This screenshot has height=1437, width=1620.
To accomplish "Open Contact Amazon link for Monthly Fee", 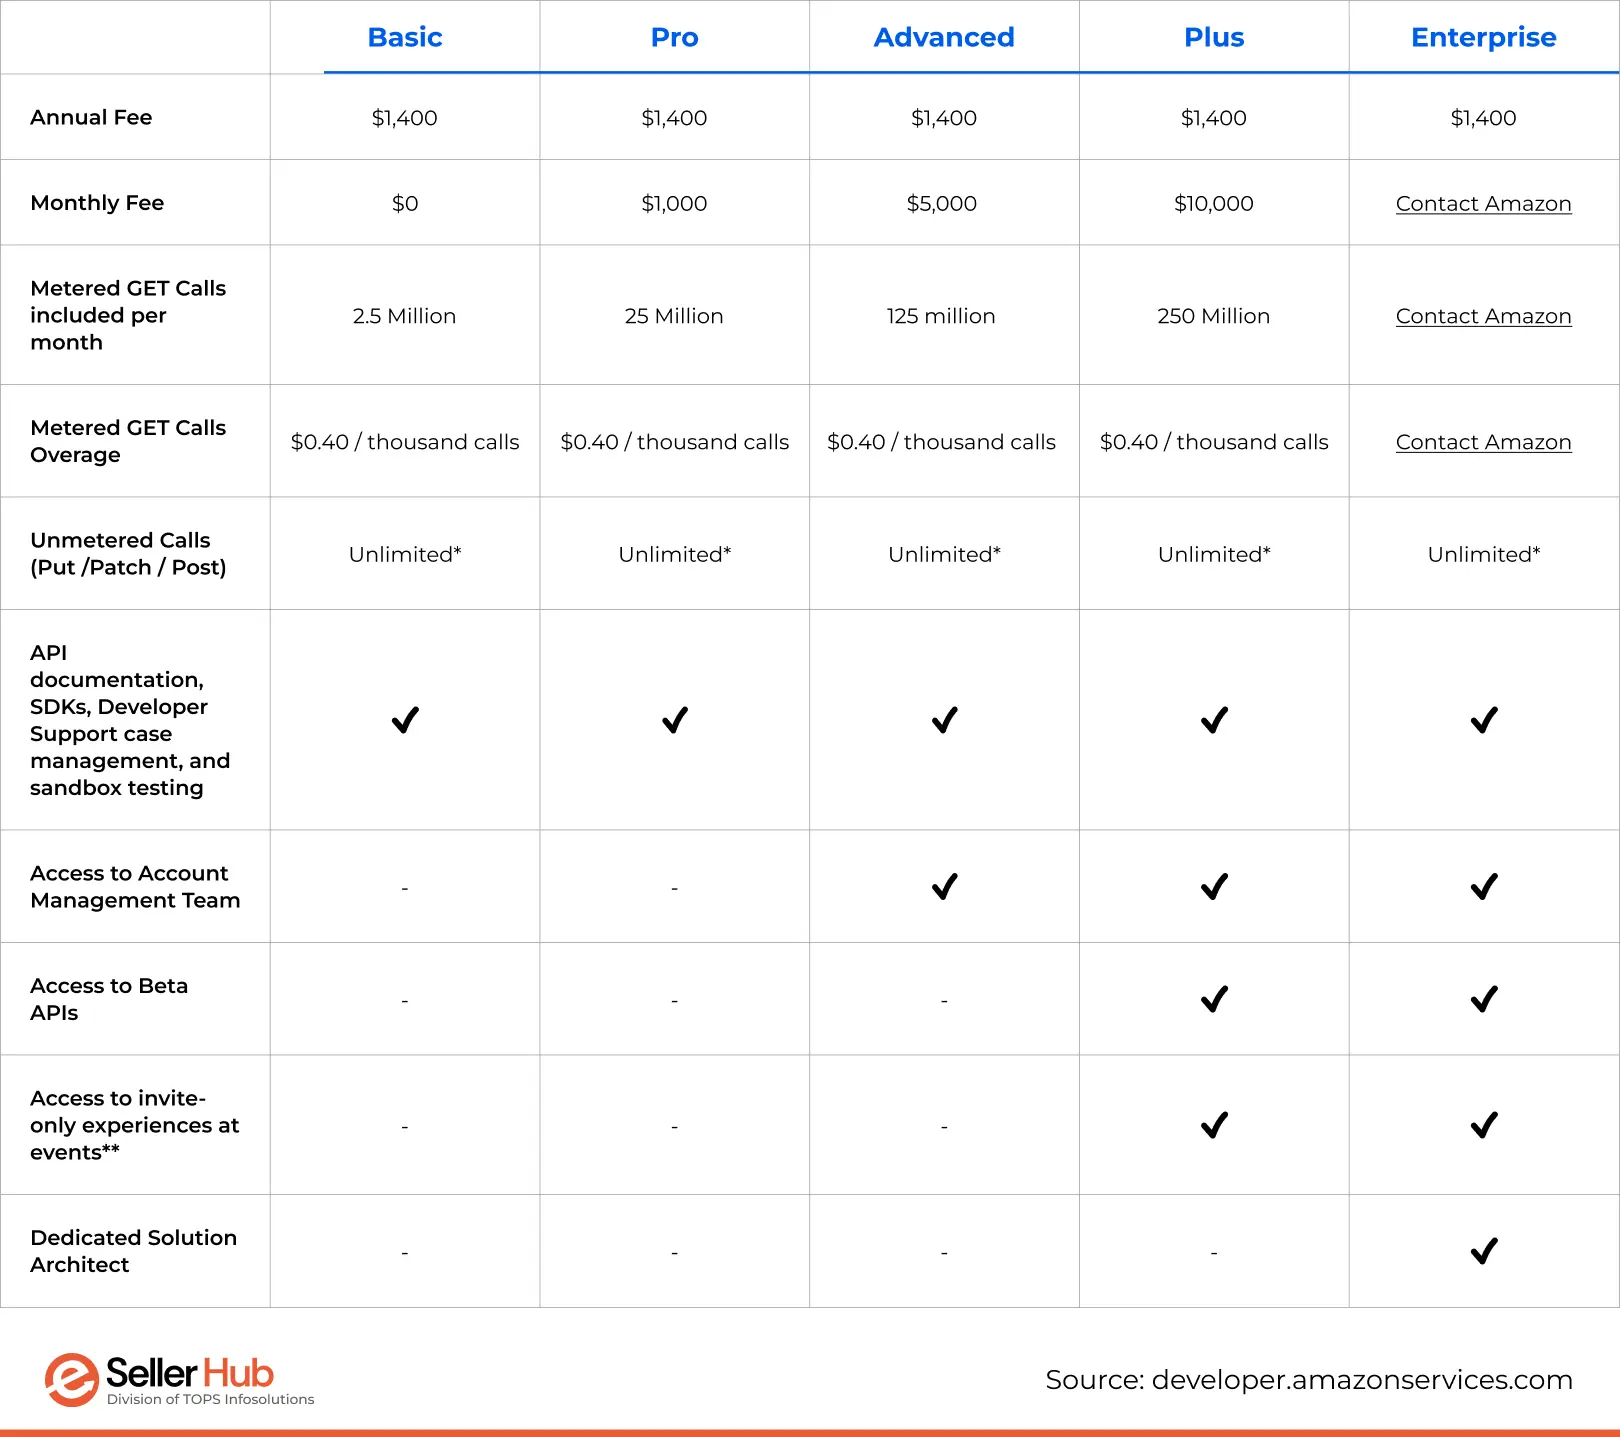I will tap(1483, 203).
